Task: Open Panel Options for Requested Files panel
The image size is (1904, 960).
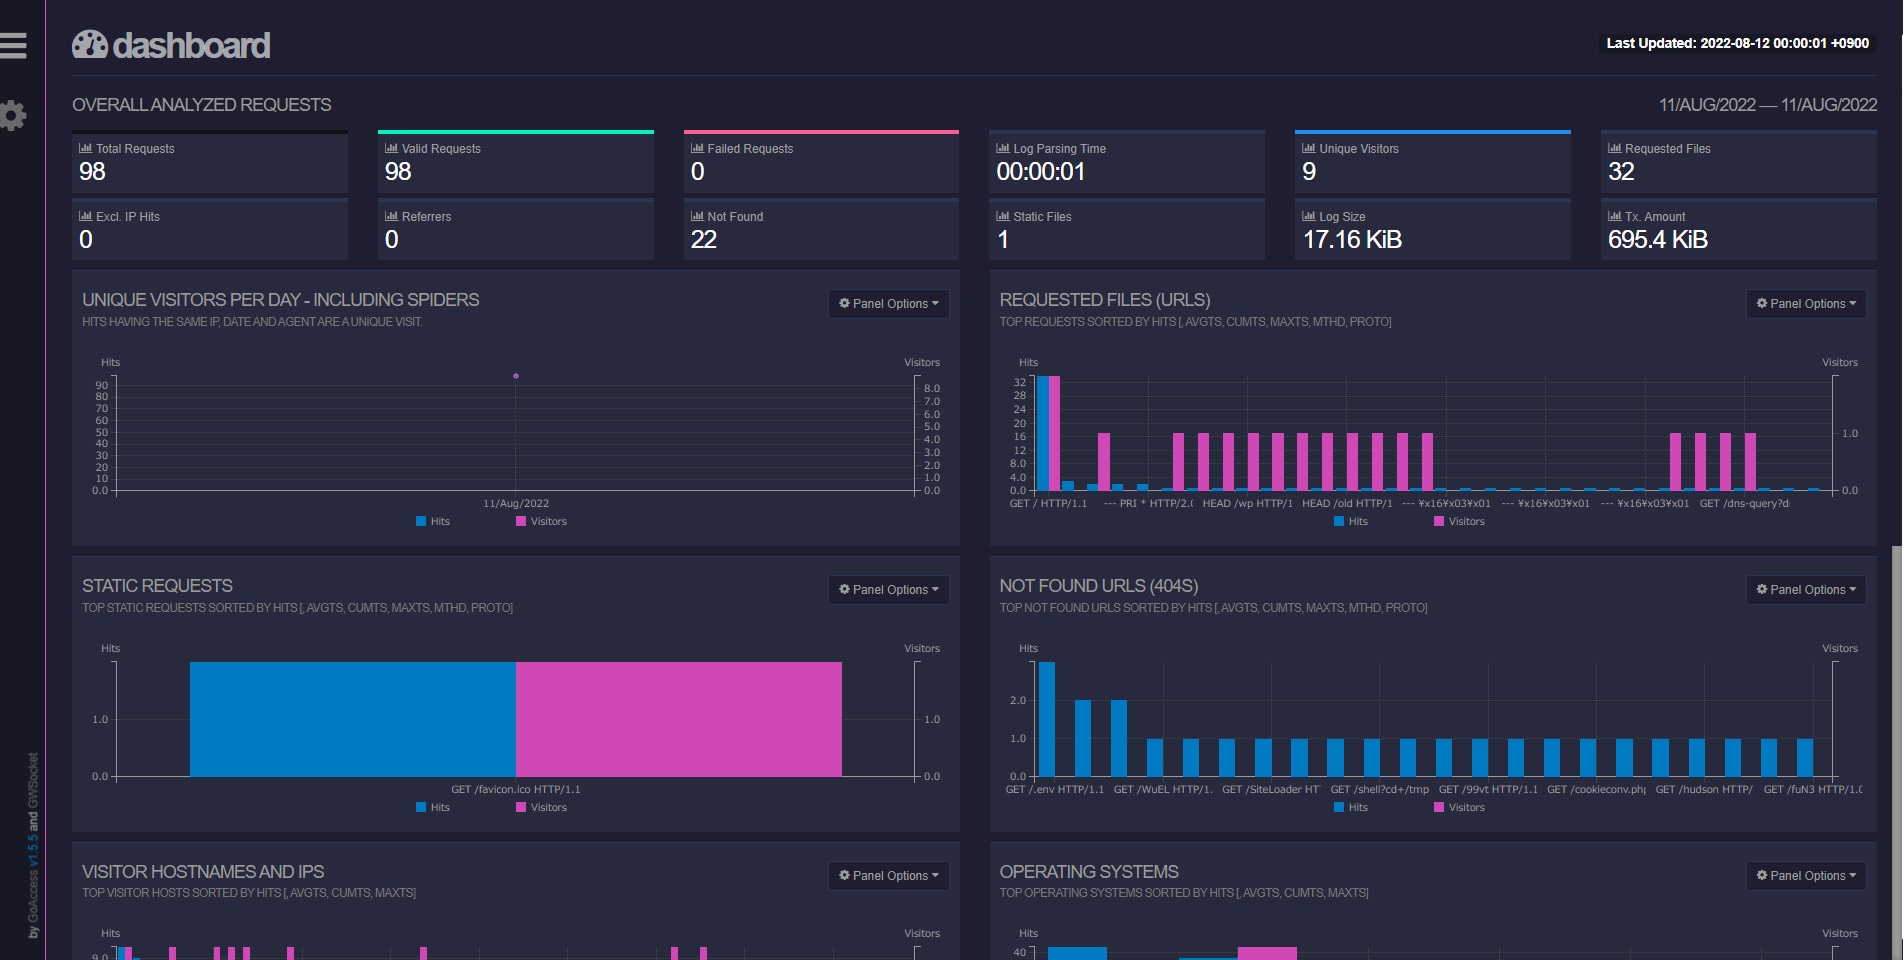Action: tap(1805, 304)
